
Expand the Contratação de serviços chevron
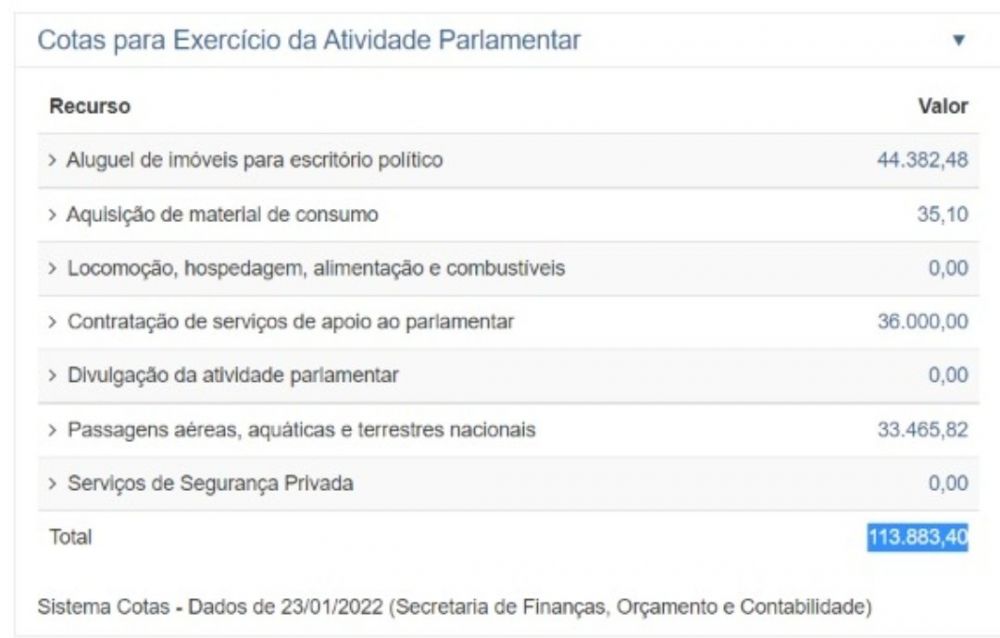point(53,322)
